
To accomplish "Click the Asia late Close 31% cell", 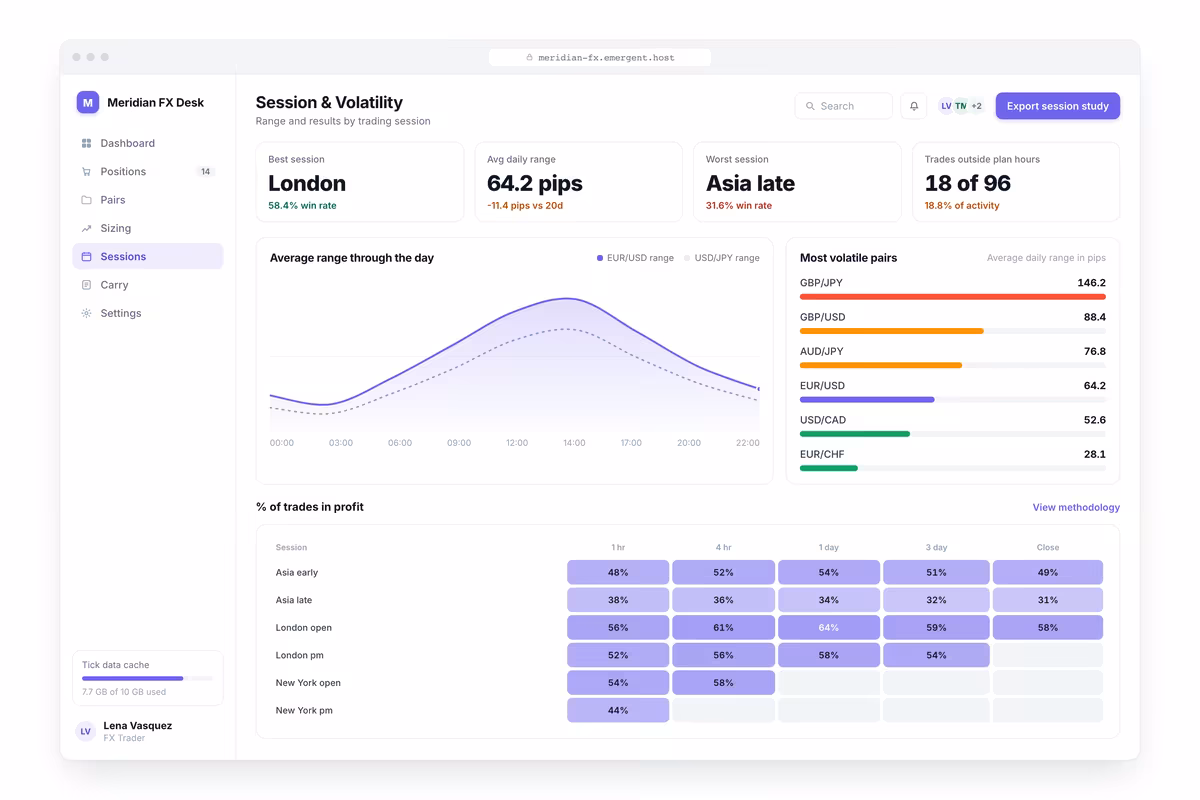I will tap(1048, 600).
